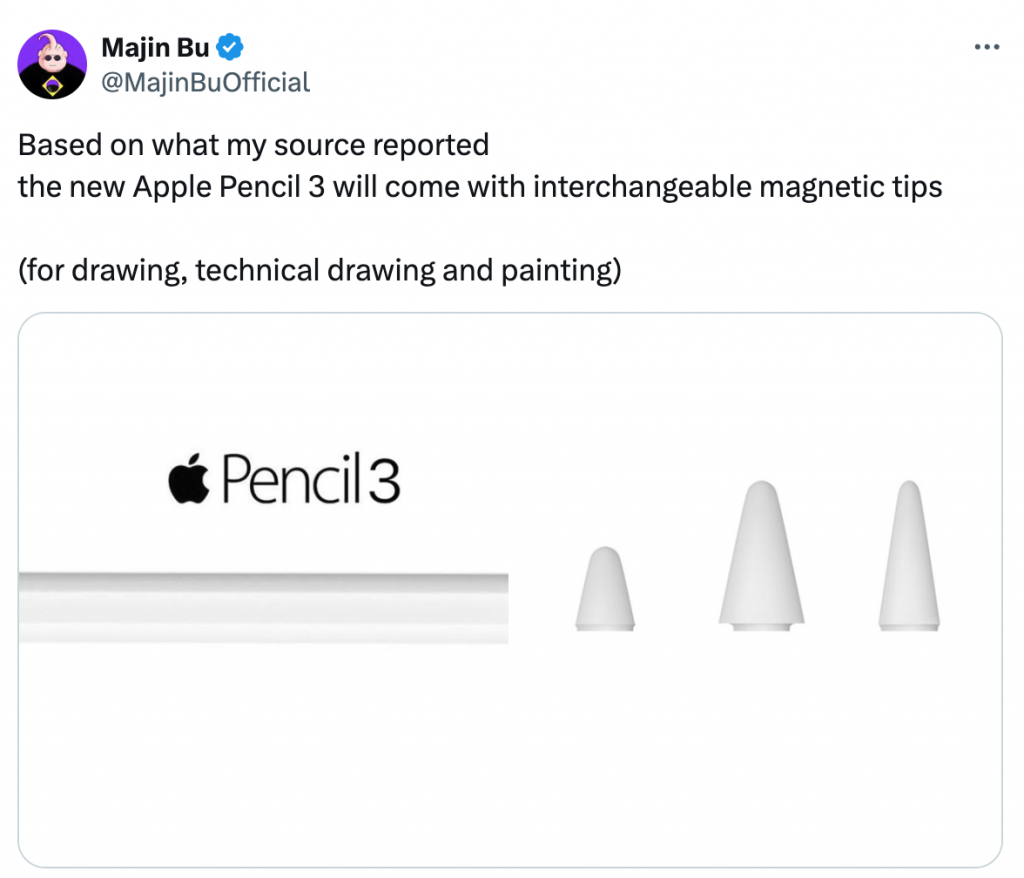Click the "(for drawing, technical drawing and painting)" line
The image size is (1024, 878).
tap(319, 270)
